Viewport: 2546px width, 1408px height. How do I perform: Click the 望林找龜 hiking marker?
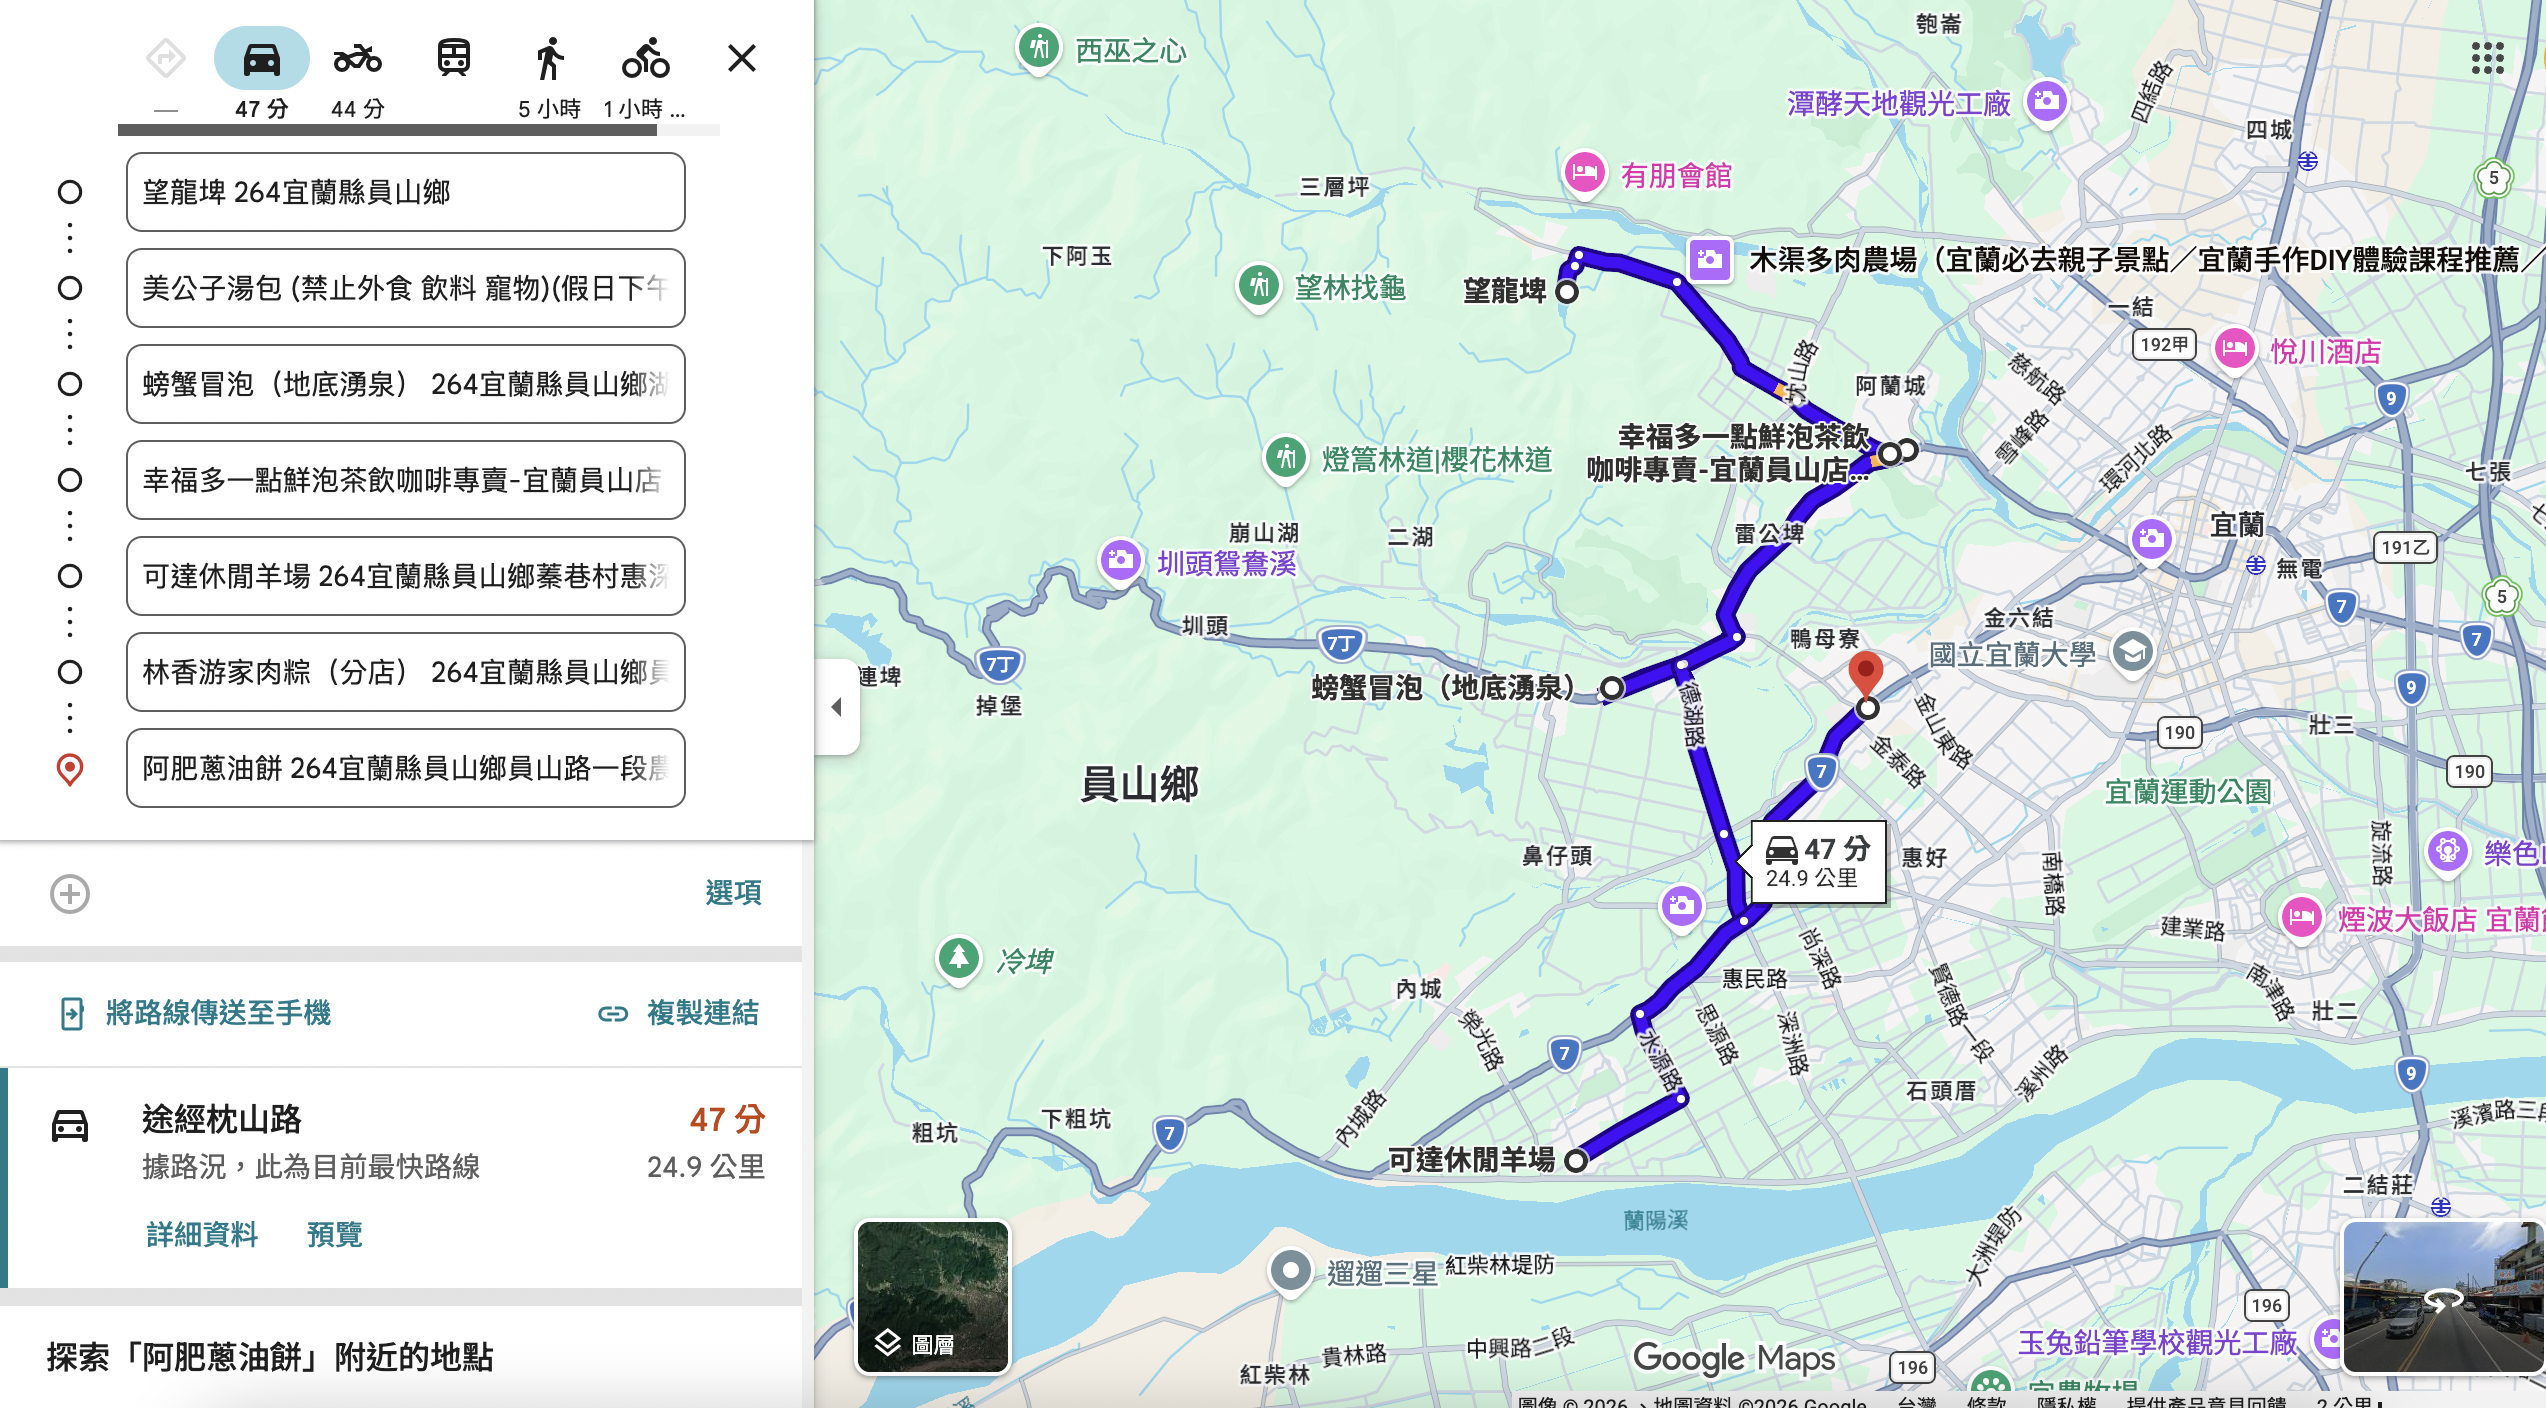pos(1259,286)
